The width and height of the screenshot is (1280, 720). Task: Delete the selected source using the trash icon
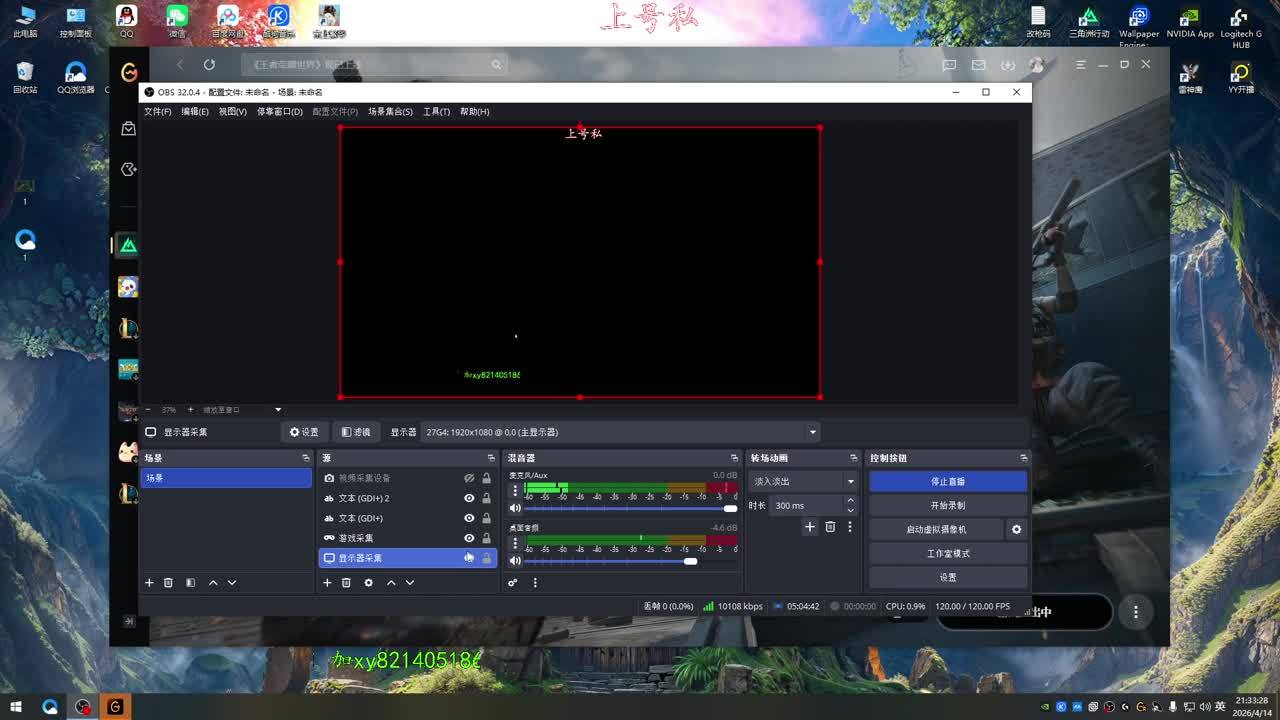(346, 583)
